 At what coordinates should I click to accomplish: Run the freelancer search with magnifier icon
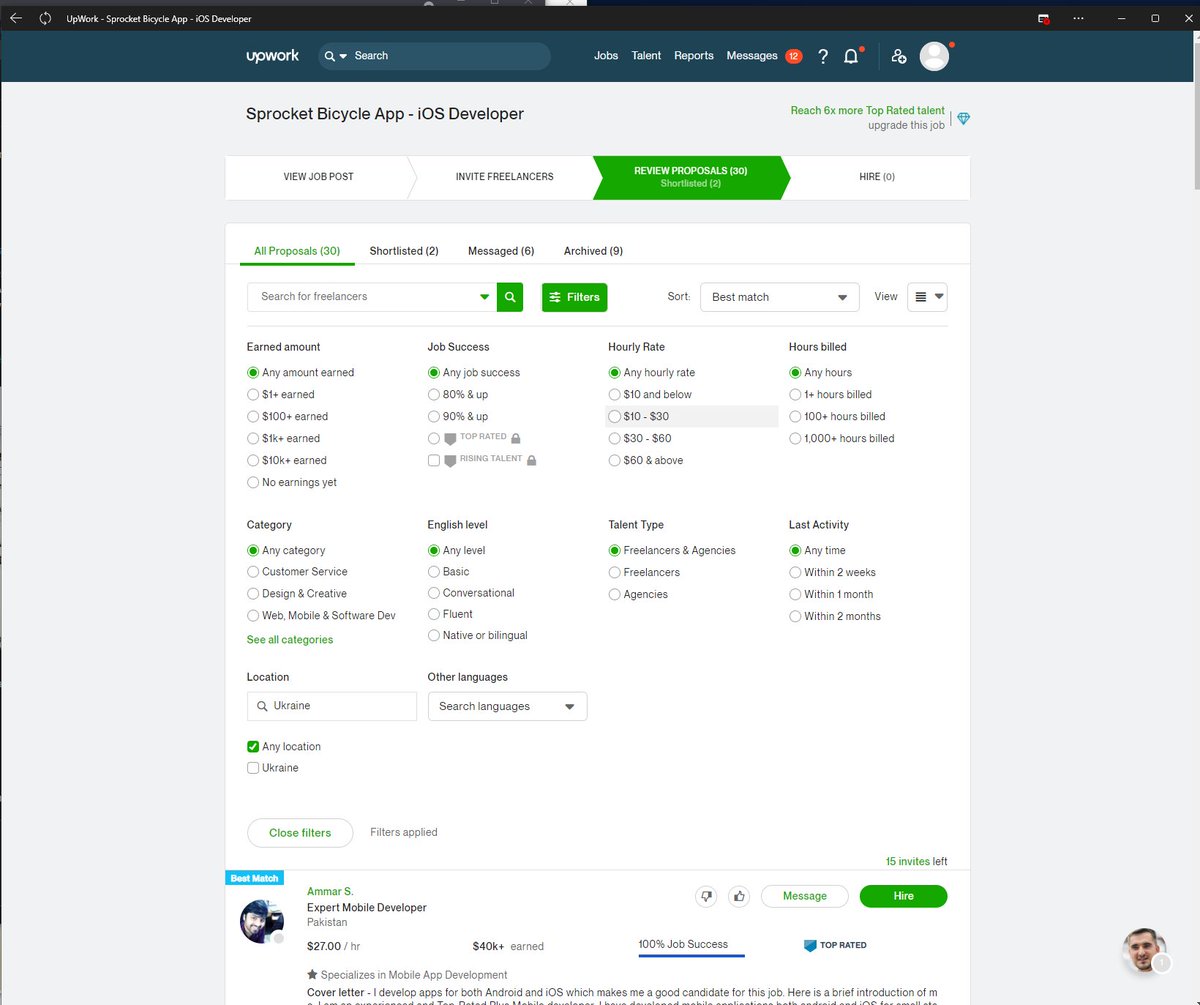(x=510, y=297)
